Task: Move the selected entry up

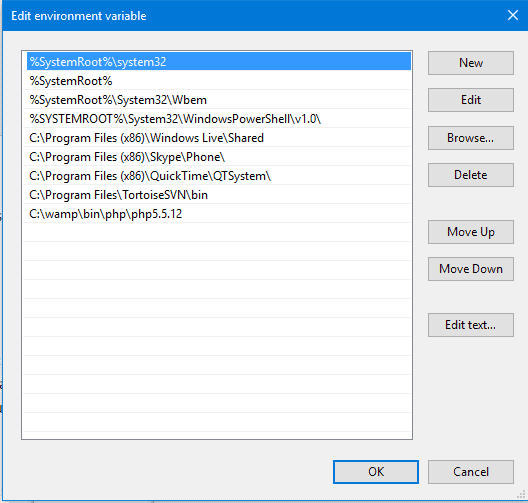Action: [470, 232]
